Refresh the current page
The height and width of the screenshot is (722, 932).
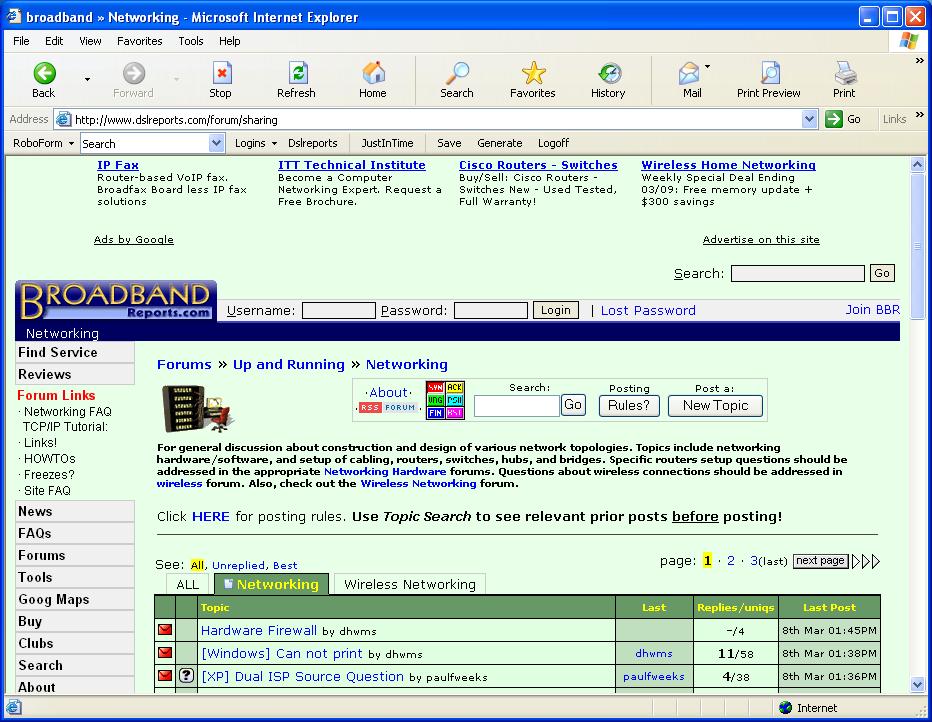(x=296, y=80)
